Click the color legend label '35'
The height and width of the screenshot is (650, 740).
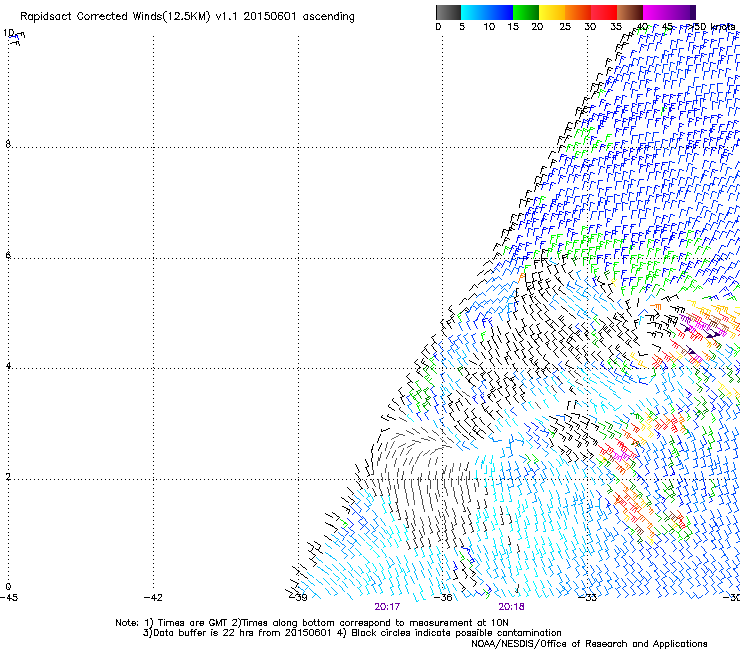coord(616,27)
